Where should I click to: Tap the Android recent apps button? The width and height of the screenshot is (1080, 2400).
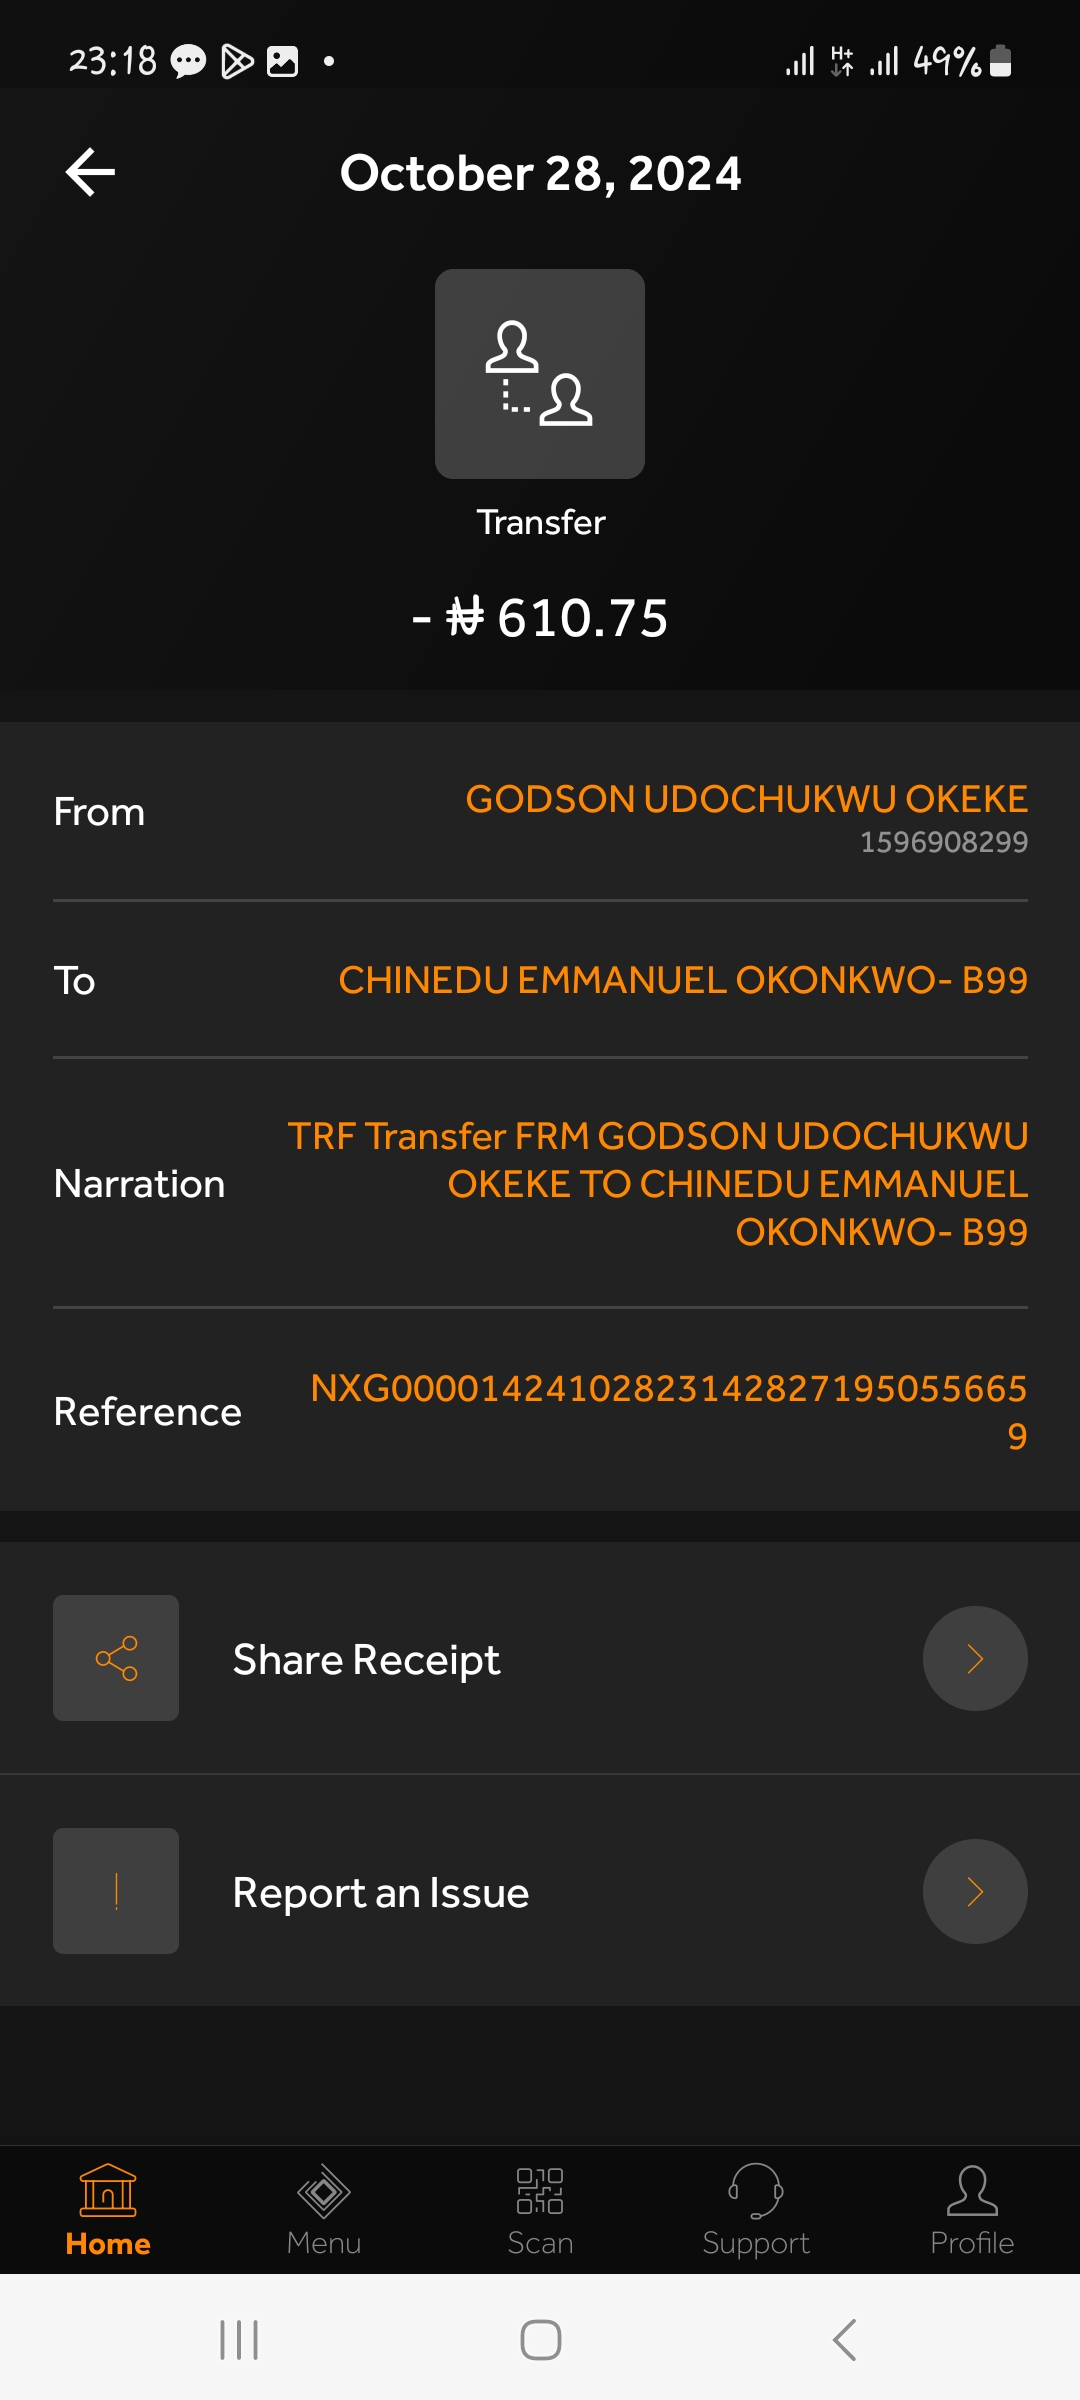coord(239,2340)
